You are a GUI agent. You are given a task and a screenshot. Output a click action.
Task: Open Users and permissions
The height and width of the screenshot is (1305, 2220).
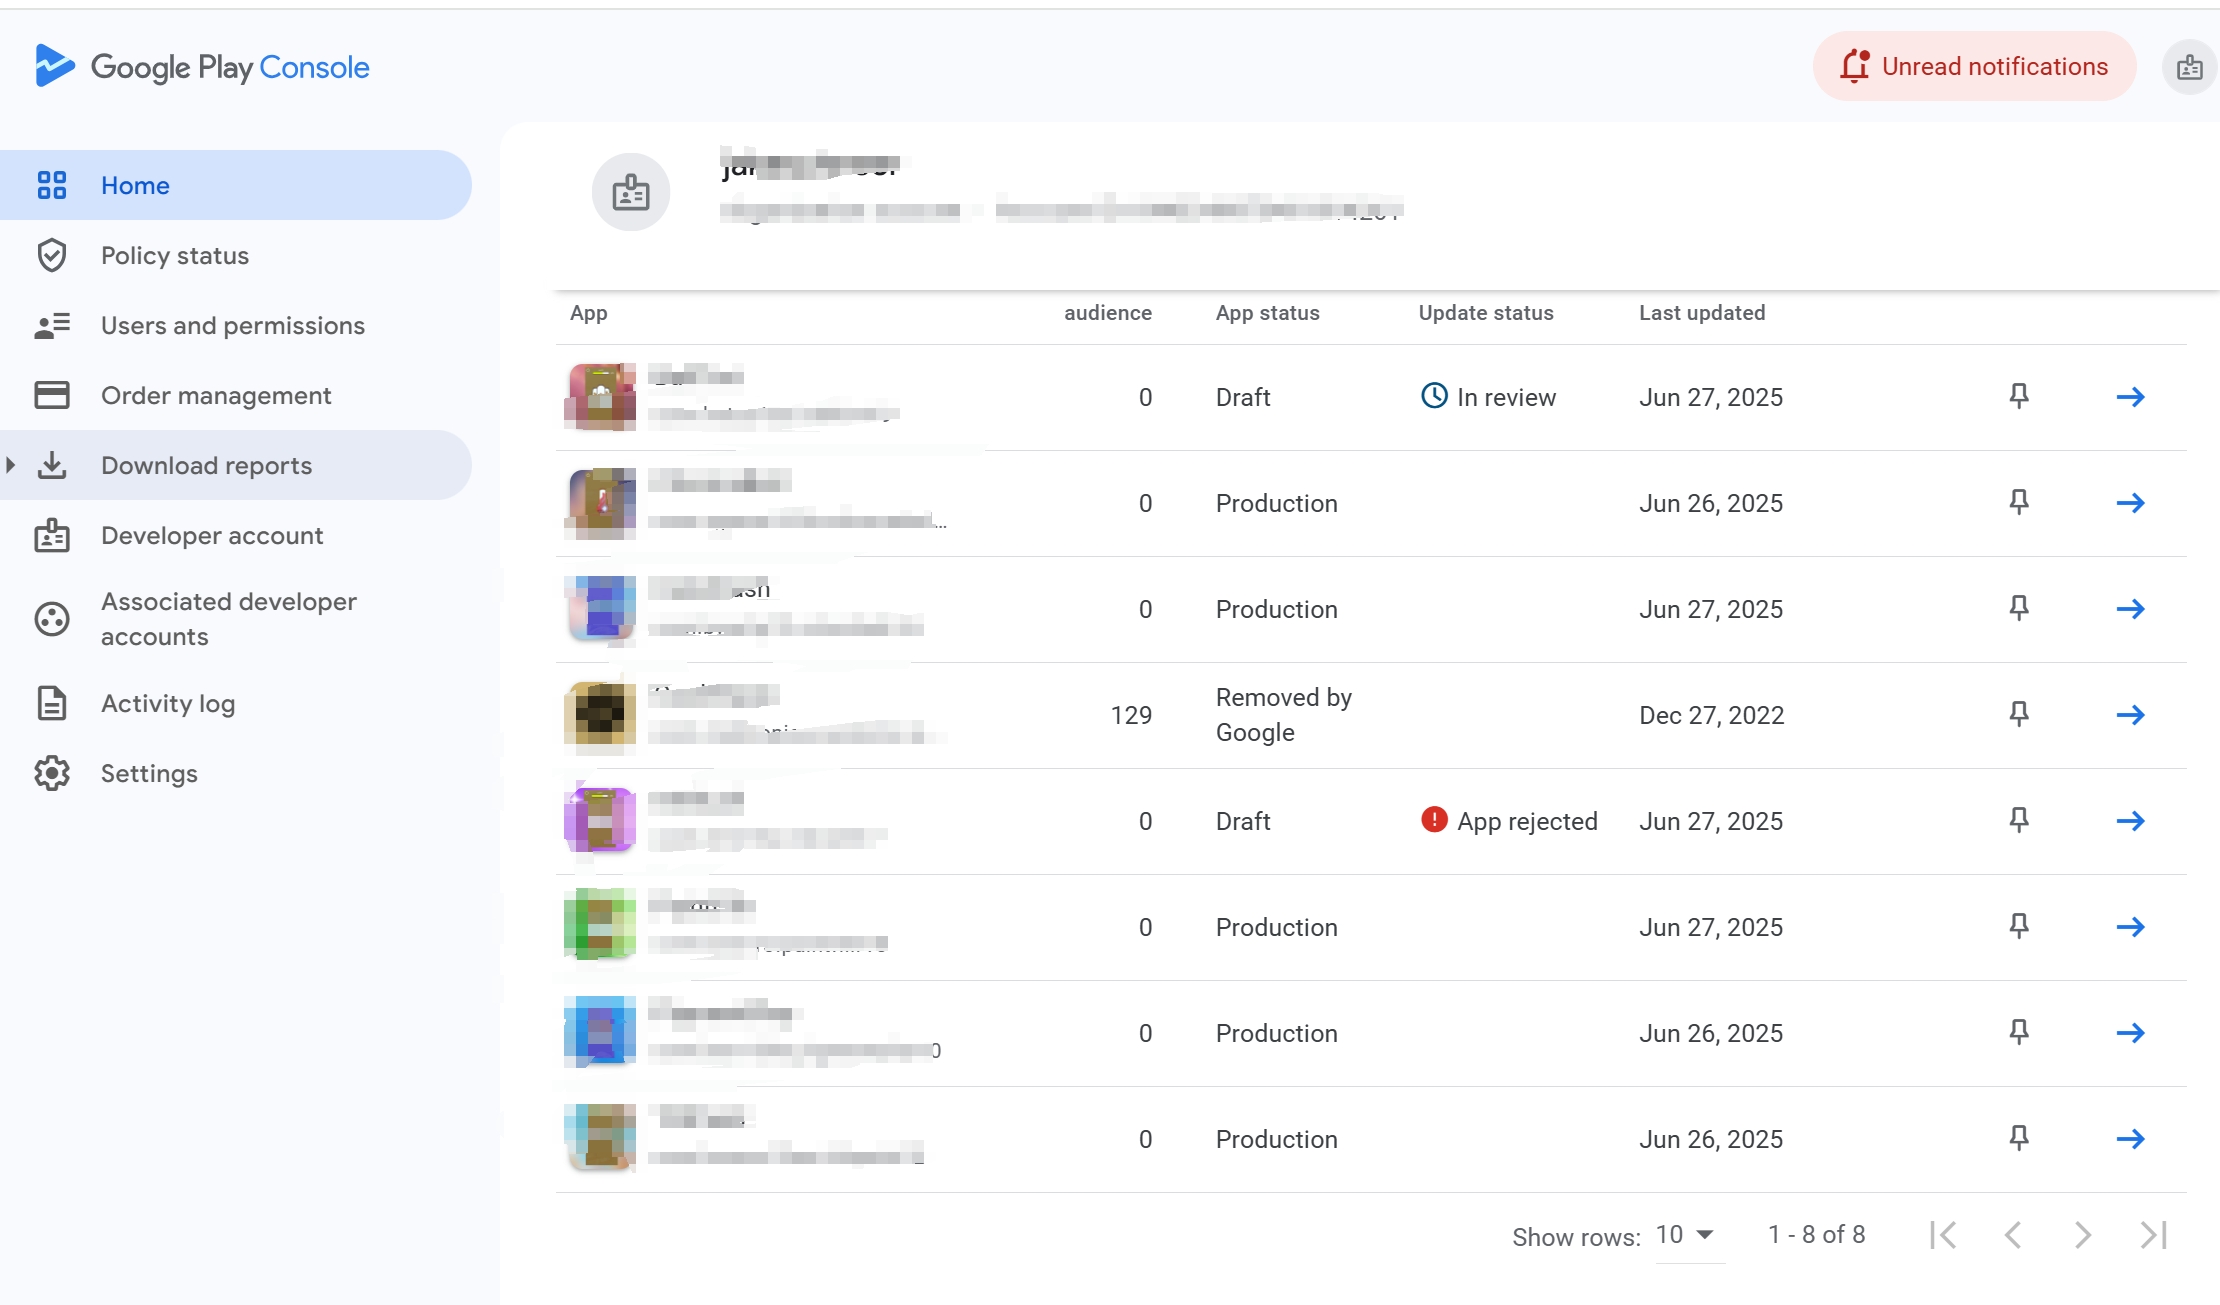pos(232,326)
